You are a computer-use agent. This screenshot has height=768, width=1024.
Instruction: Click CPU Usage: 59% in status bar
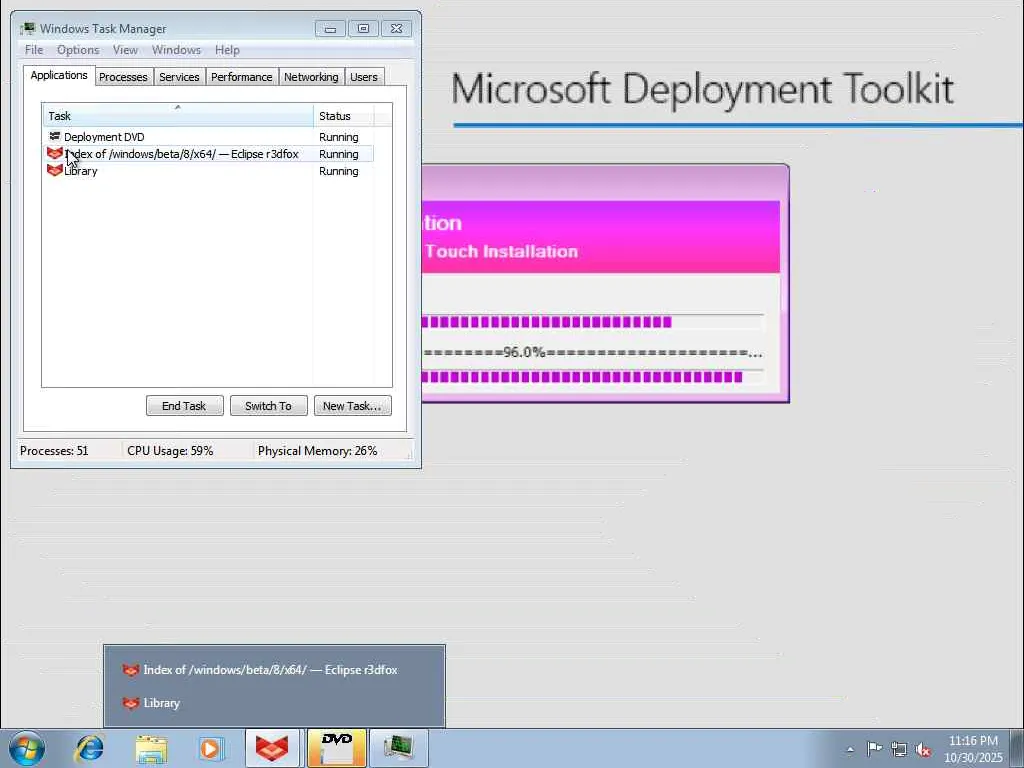click(170, 451)
